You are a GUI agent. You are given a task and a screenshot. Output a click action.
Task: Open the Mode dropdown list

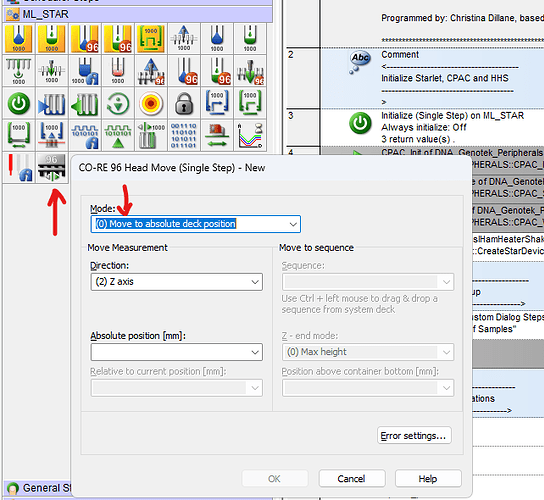tap(196, 224)
